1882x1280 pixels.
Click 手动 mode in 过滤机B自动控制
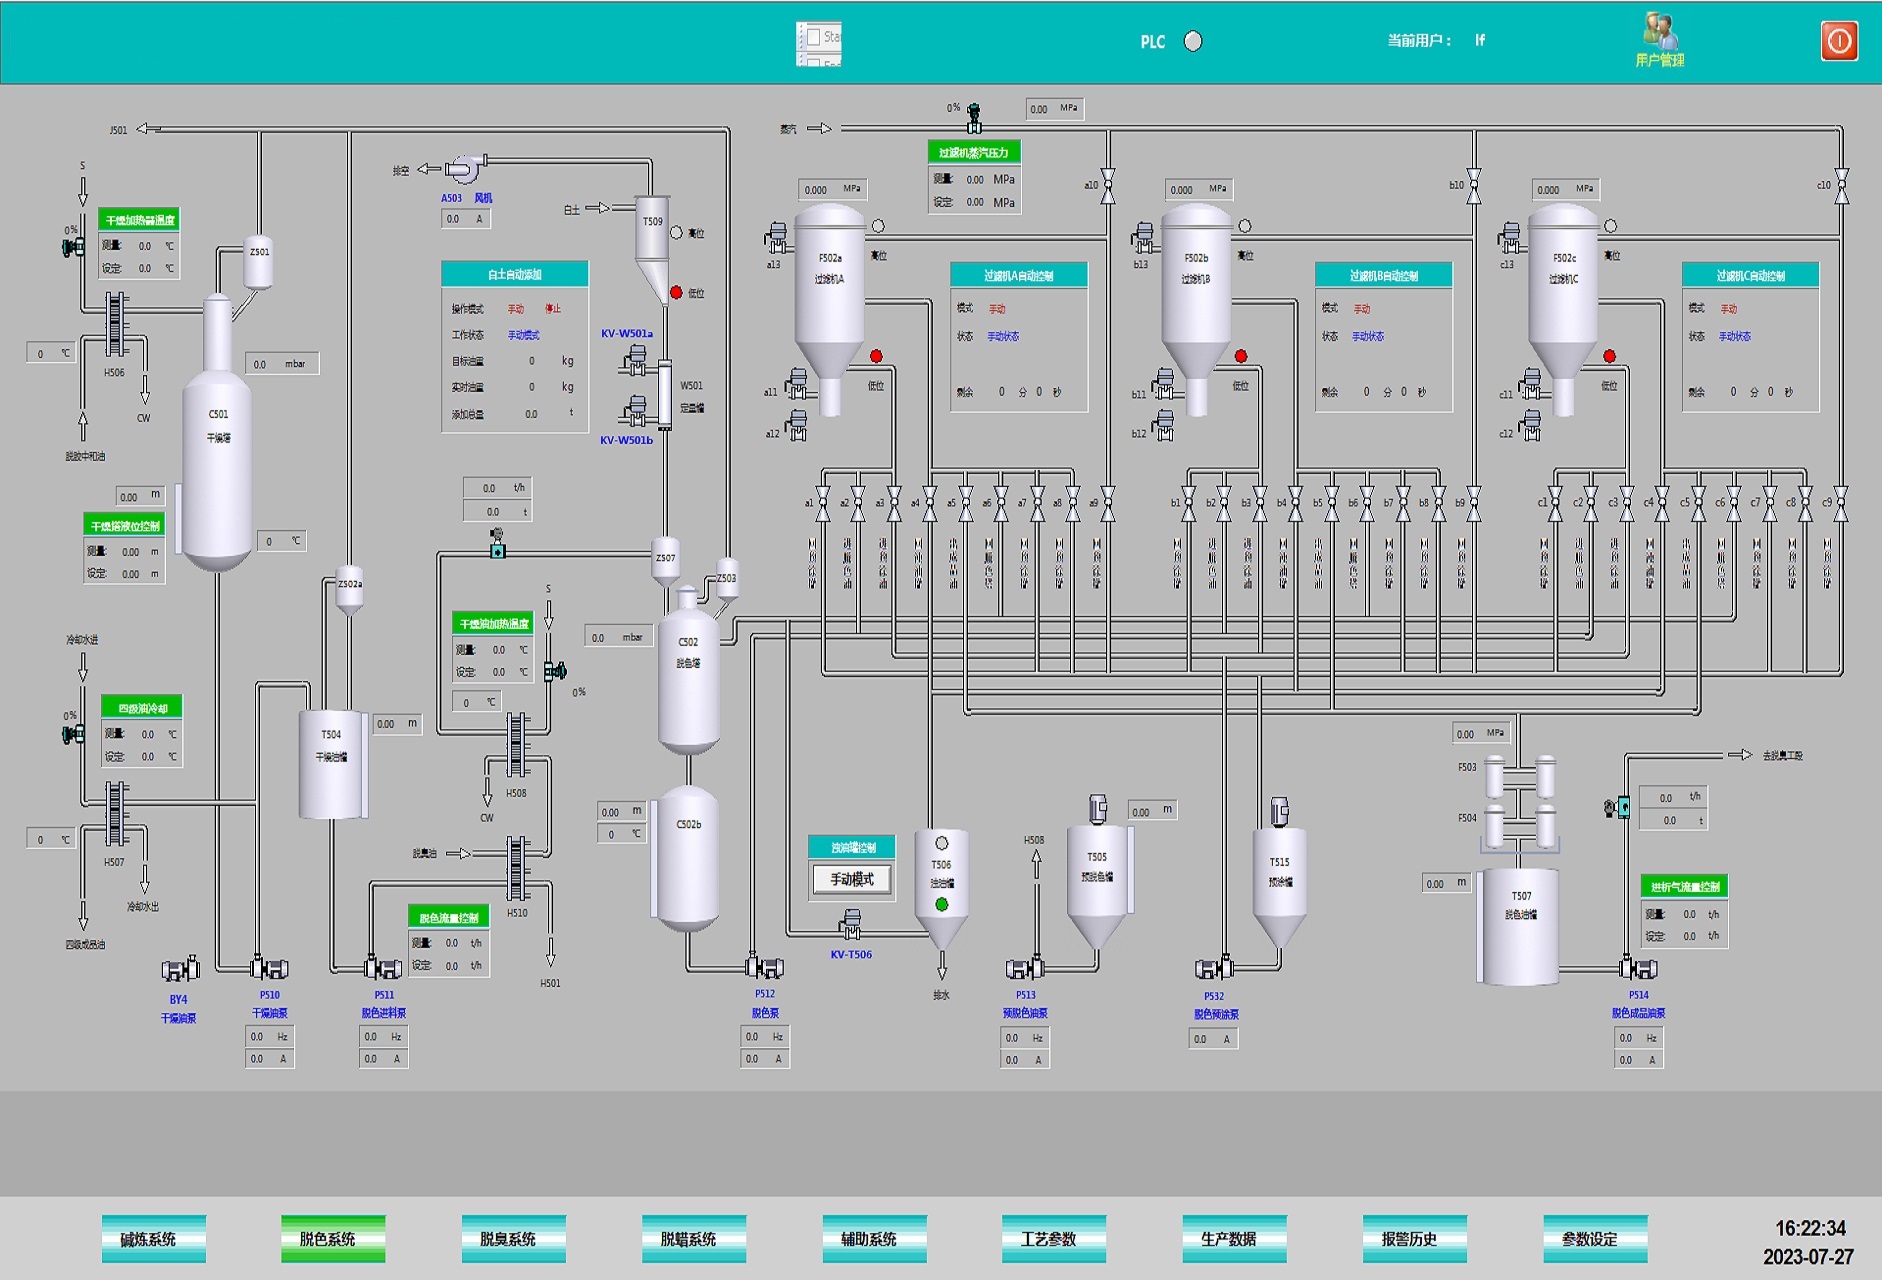(x=1362, y=309)
